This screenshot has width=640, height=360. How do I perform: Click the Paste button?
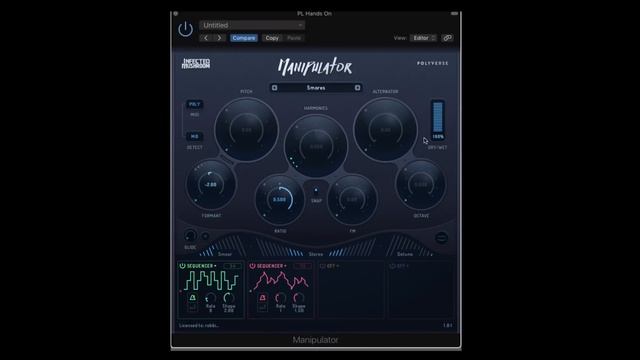(x=294, y=38)
